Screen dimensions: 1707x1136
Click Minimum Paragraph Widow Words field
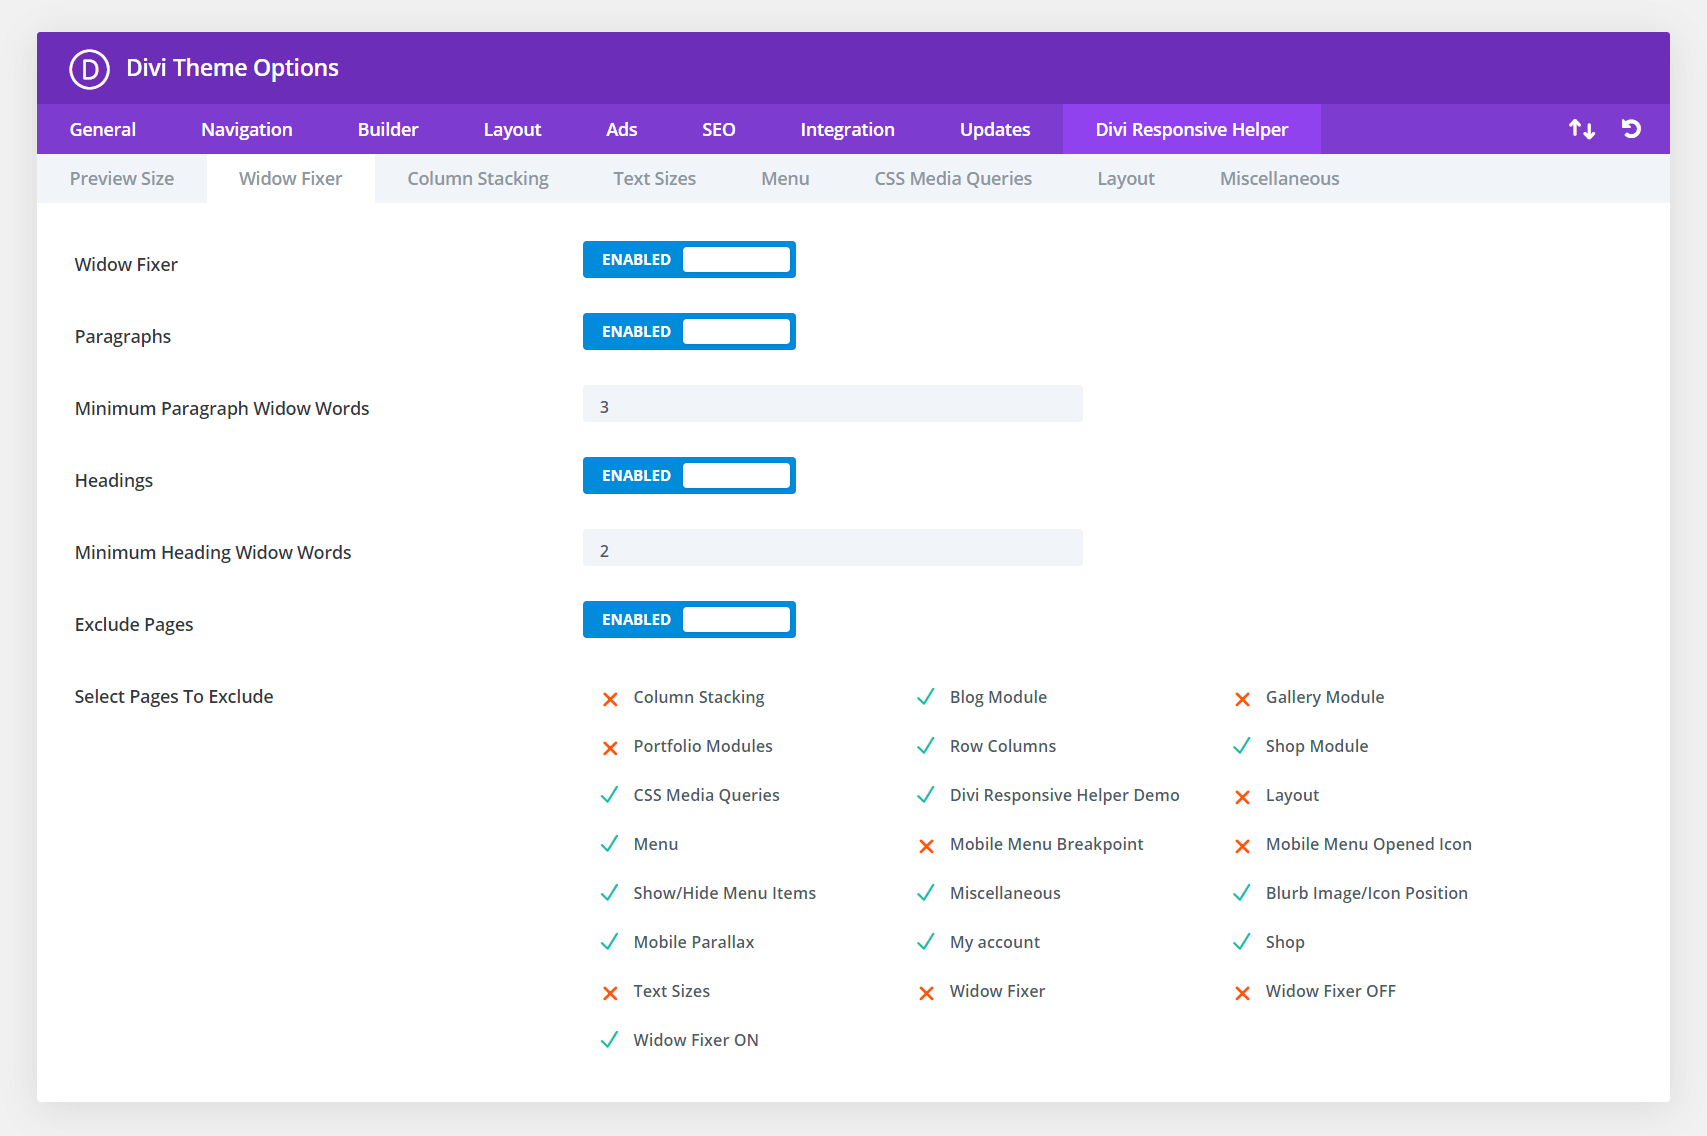pos(833,404)
